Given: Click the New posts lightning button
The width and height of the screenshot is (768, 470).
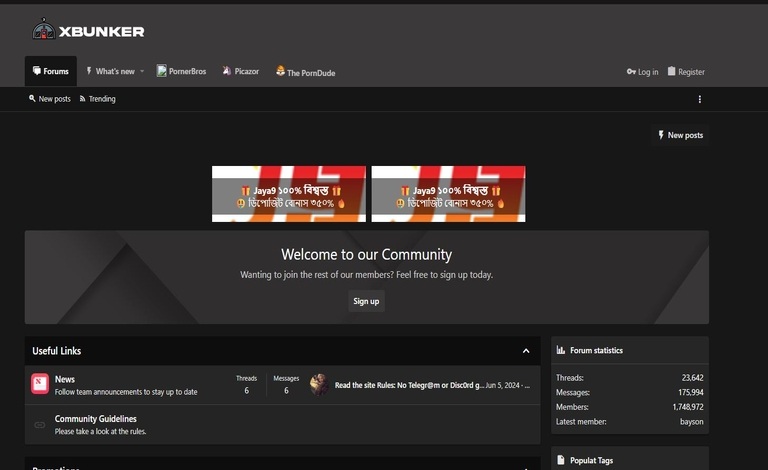Looking at the screenshot, I should click(x=680, y=135).
